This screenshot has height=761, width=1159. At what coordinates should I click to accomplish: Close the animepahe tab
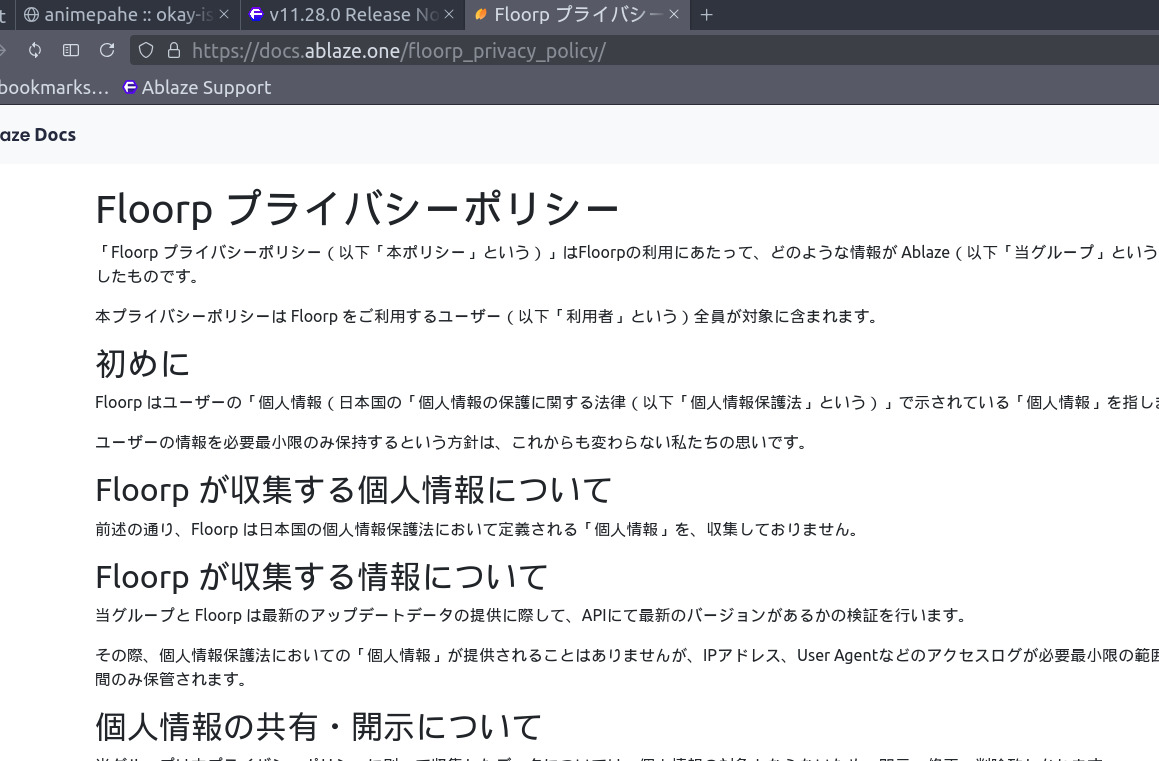tap(224, 14)
